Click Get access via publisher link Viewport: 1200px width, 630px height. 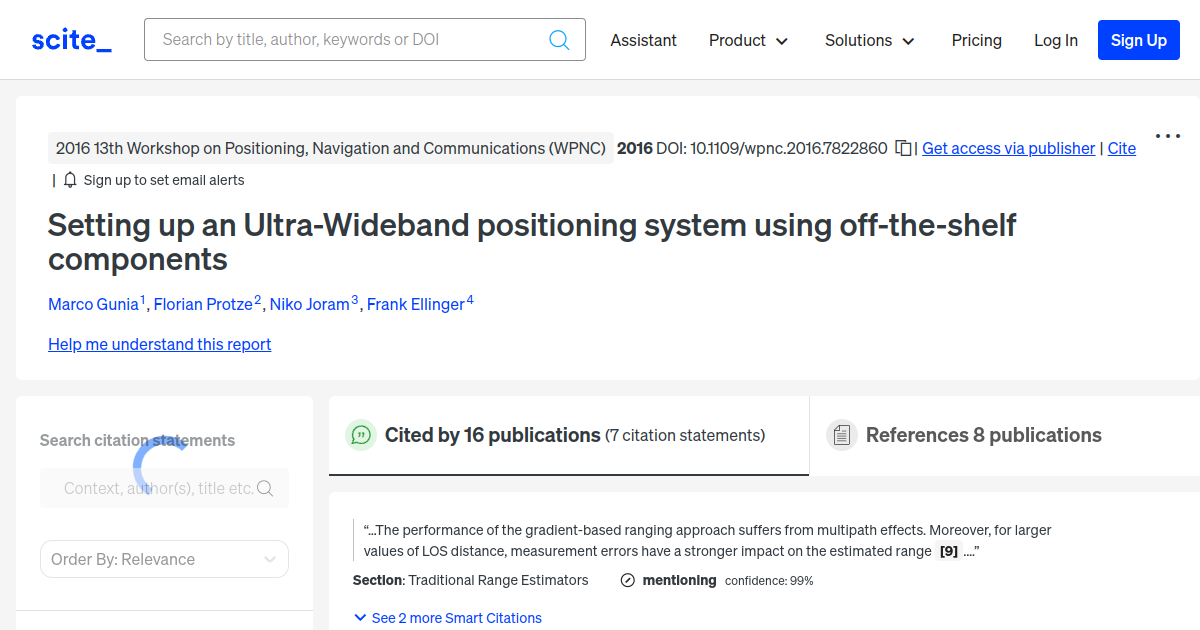(x=1008, y=148)
